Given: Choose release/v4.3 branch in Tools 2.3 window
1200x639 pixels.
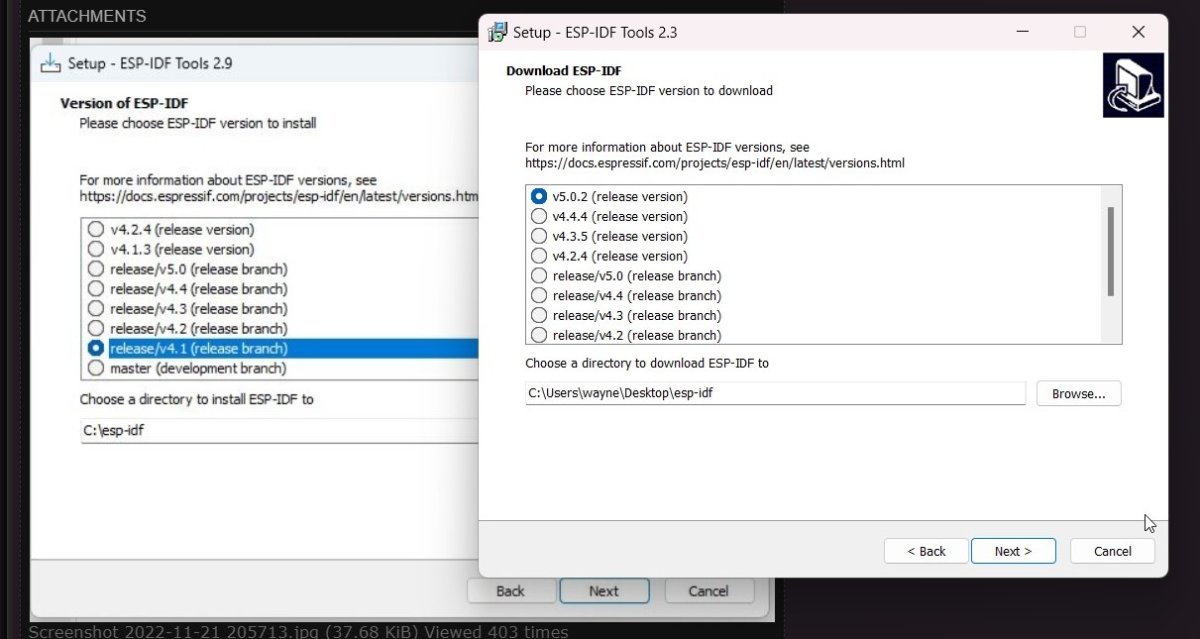Looking at the screenshot, I should [x=540, y=316].
